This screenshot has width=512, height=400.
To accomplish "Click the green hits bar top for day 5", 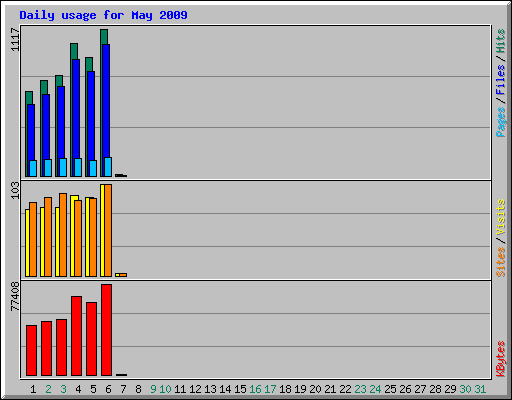I will pyautogui.click(x=89, y=64).
